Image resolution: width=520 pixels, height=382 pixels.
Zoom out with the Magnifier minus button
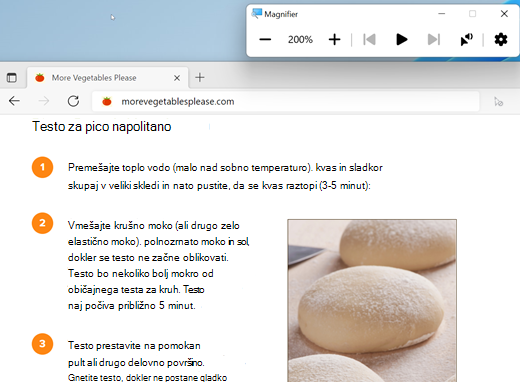click(x=265, y=40)
